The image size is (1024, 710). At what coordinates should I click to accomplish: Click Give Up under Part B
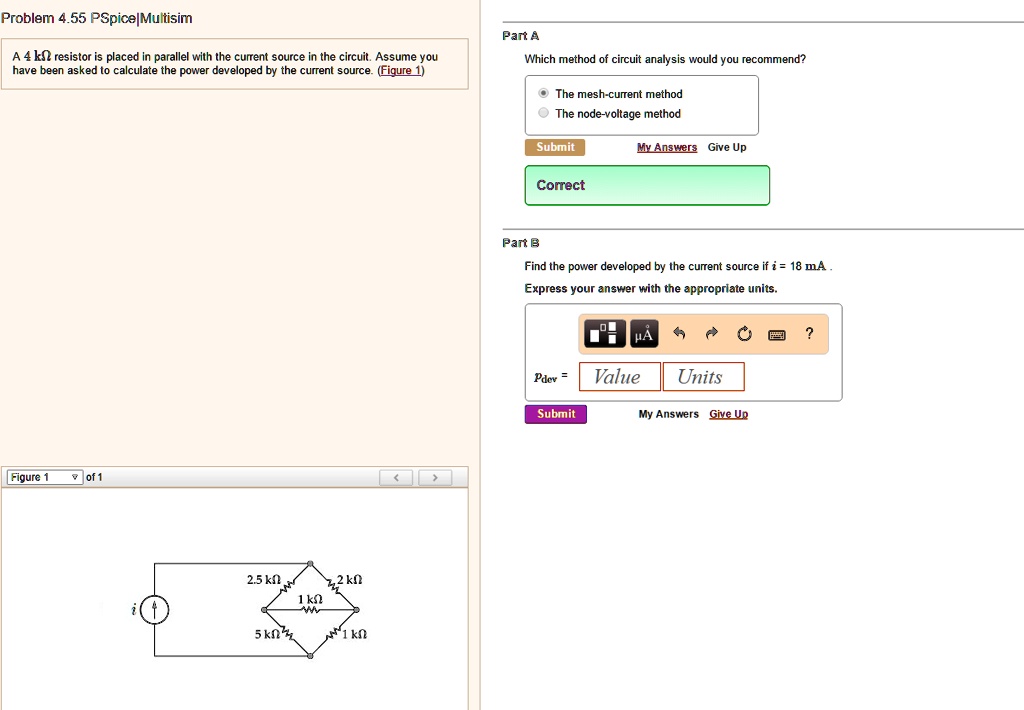pos(728,413)
